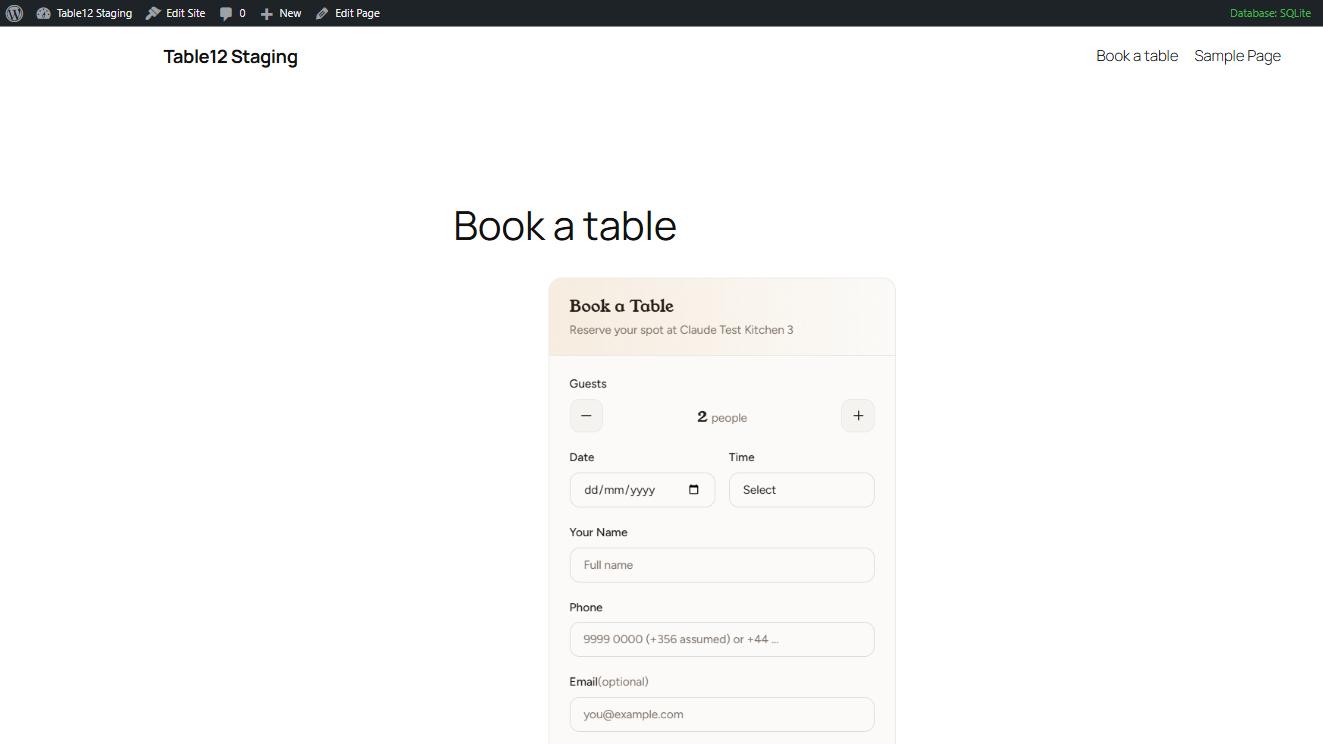This screenshot has width=1323, height=744.
Task: Open the comments bubble icon
Action: click(x=232, y=13)
